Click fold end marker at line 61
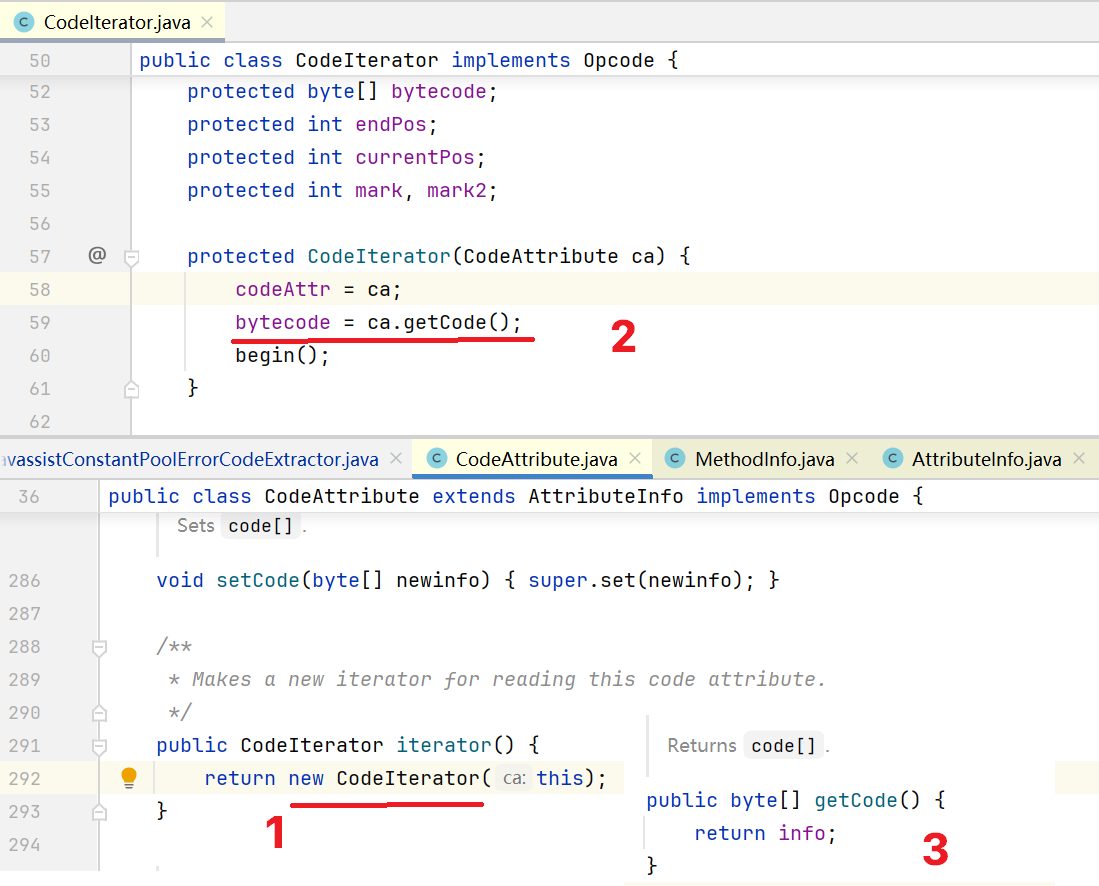 point(131,389)
